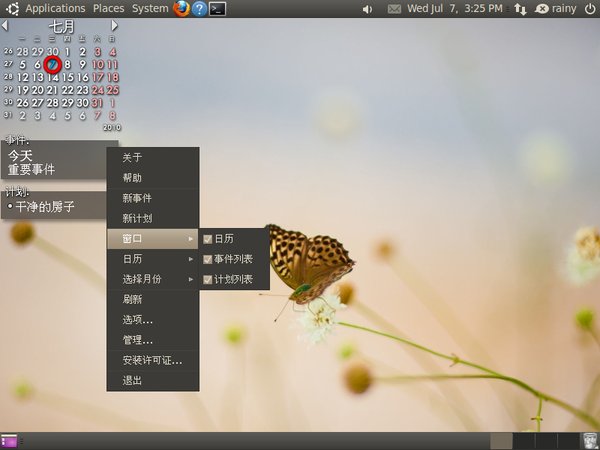Viewport: 600px width, 450px height.
Task: Open the power shutdown icon
Action: 590,8
